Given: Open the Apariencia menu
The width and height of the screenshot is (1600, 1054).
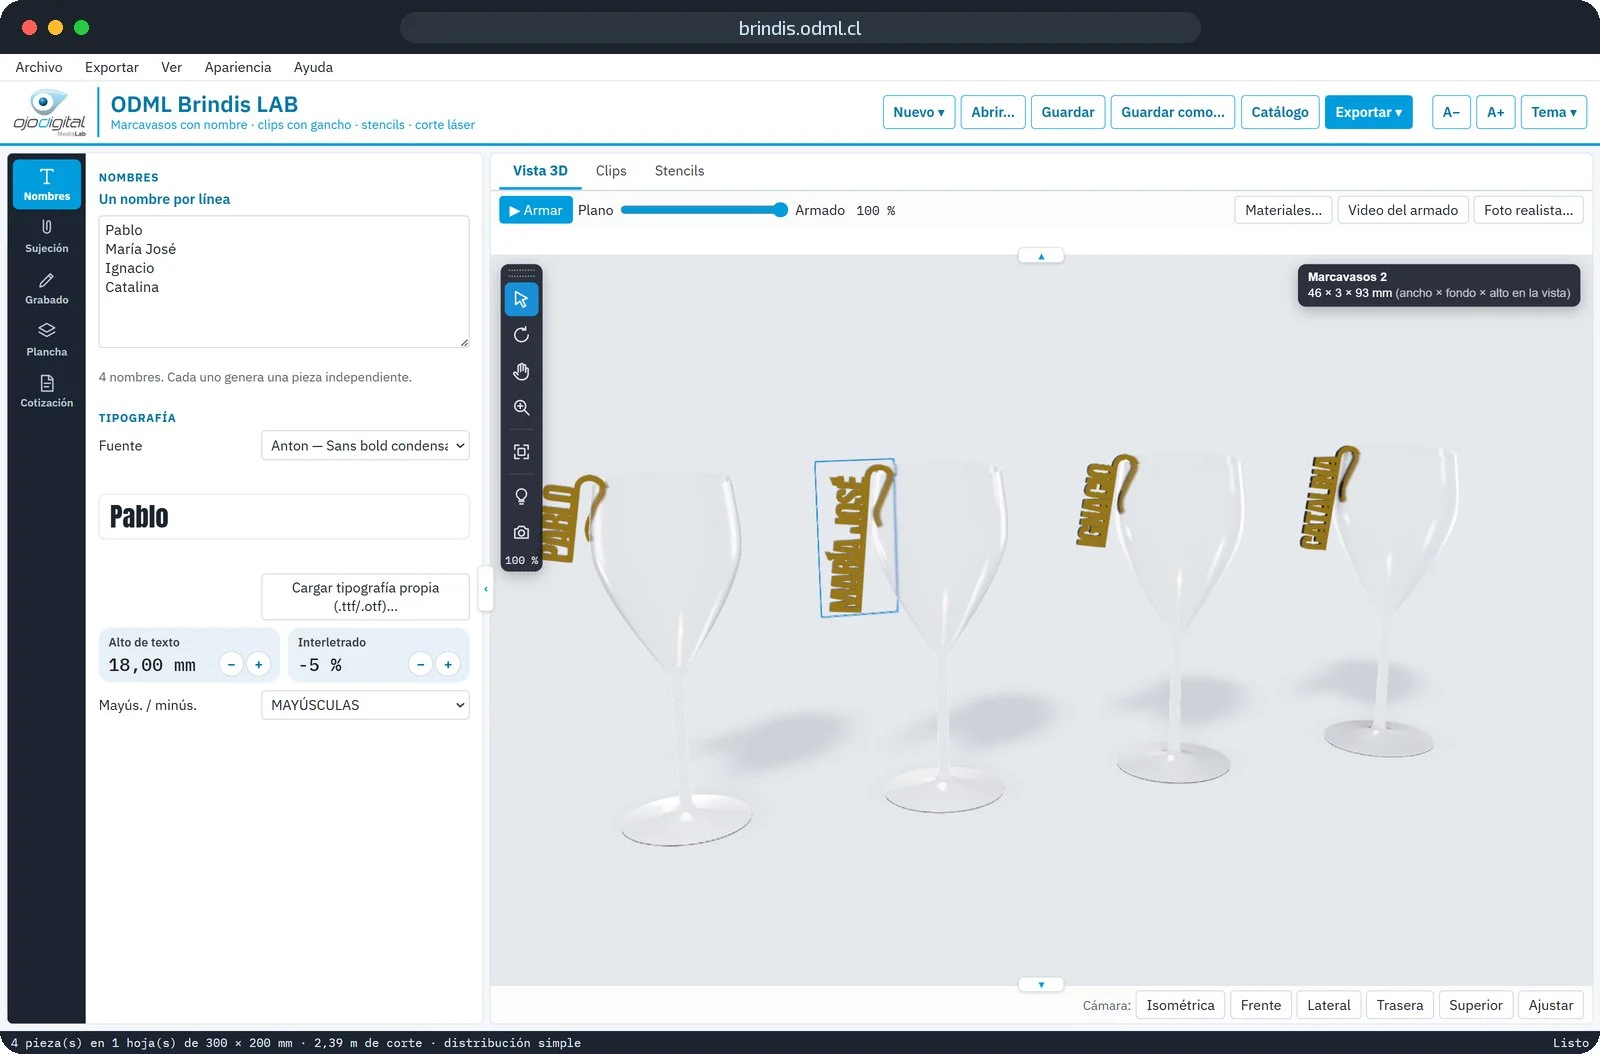Looking at the screenshot, I should 238,67.
